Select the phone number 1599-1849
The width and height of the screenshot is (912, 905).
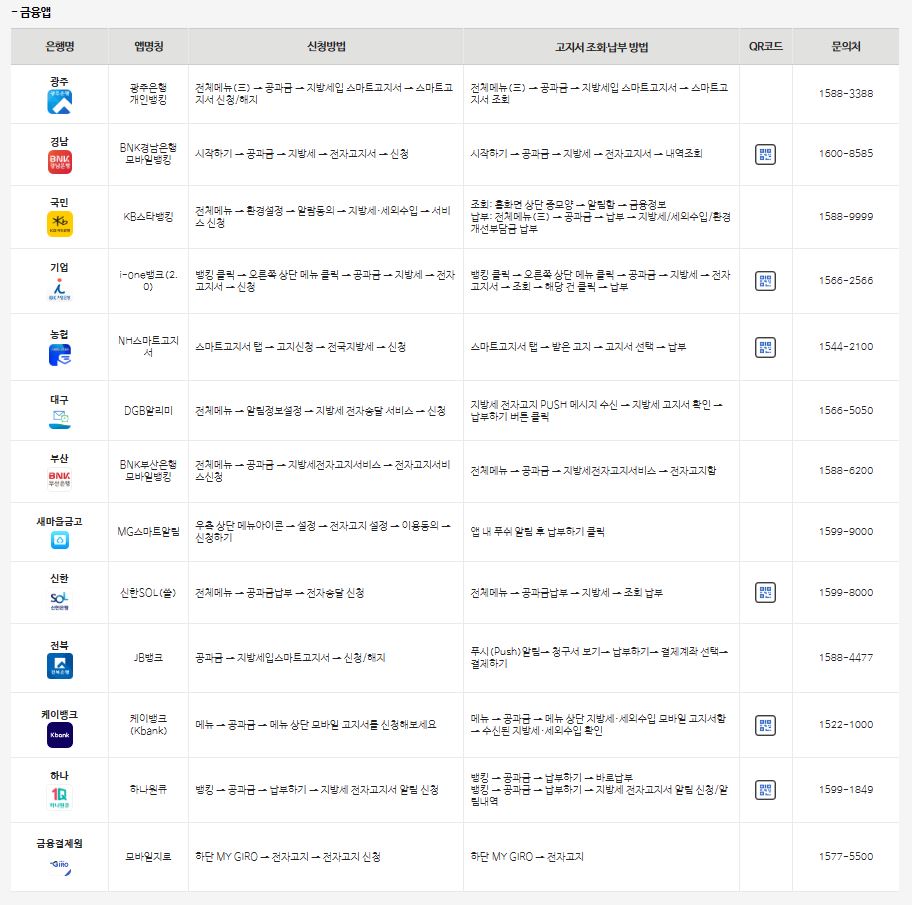point(846,790)
